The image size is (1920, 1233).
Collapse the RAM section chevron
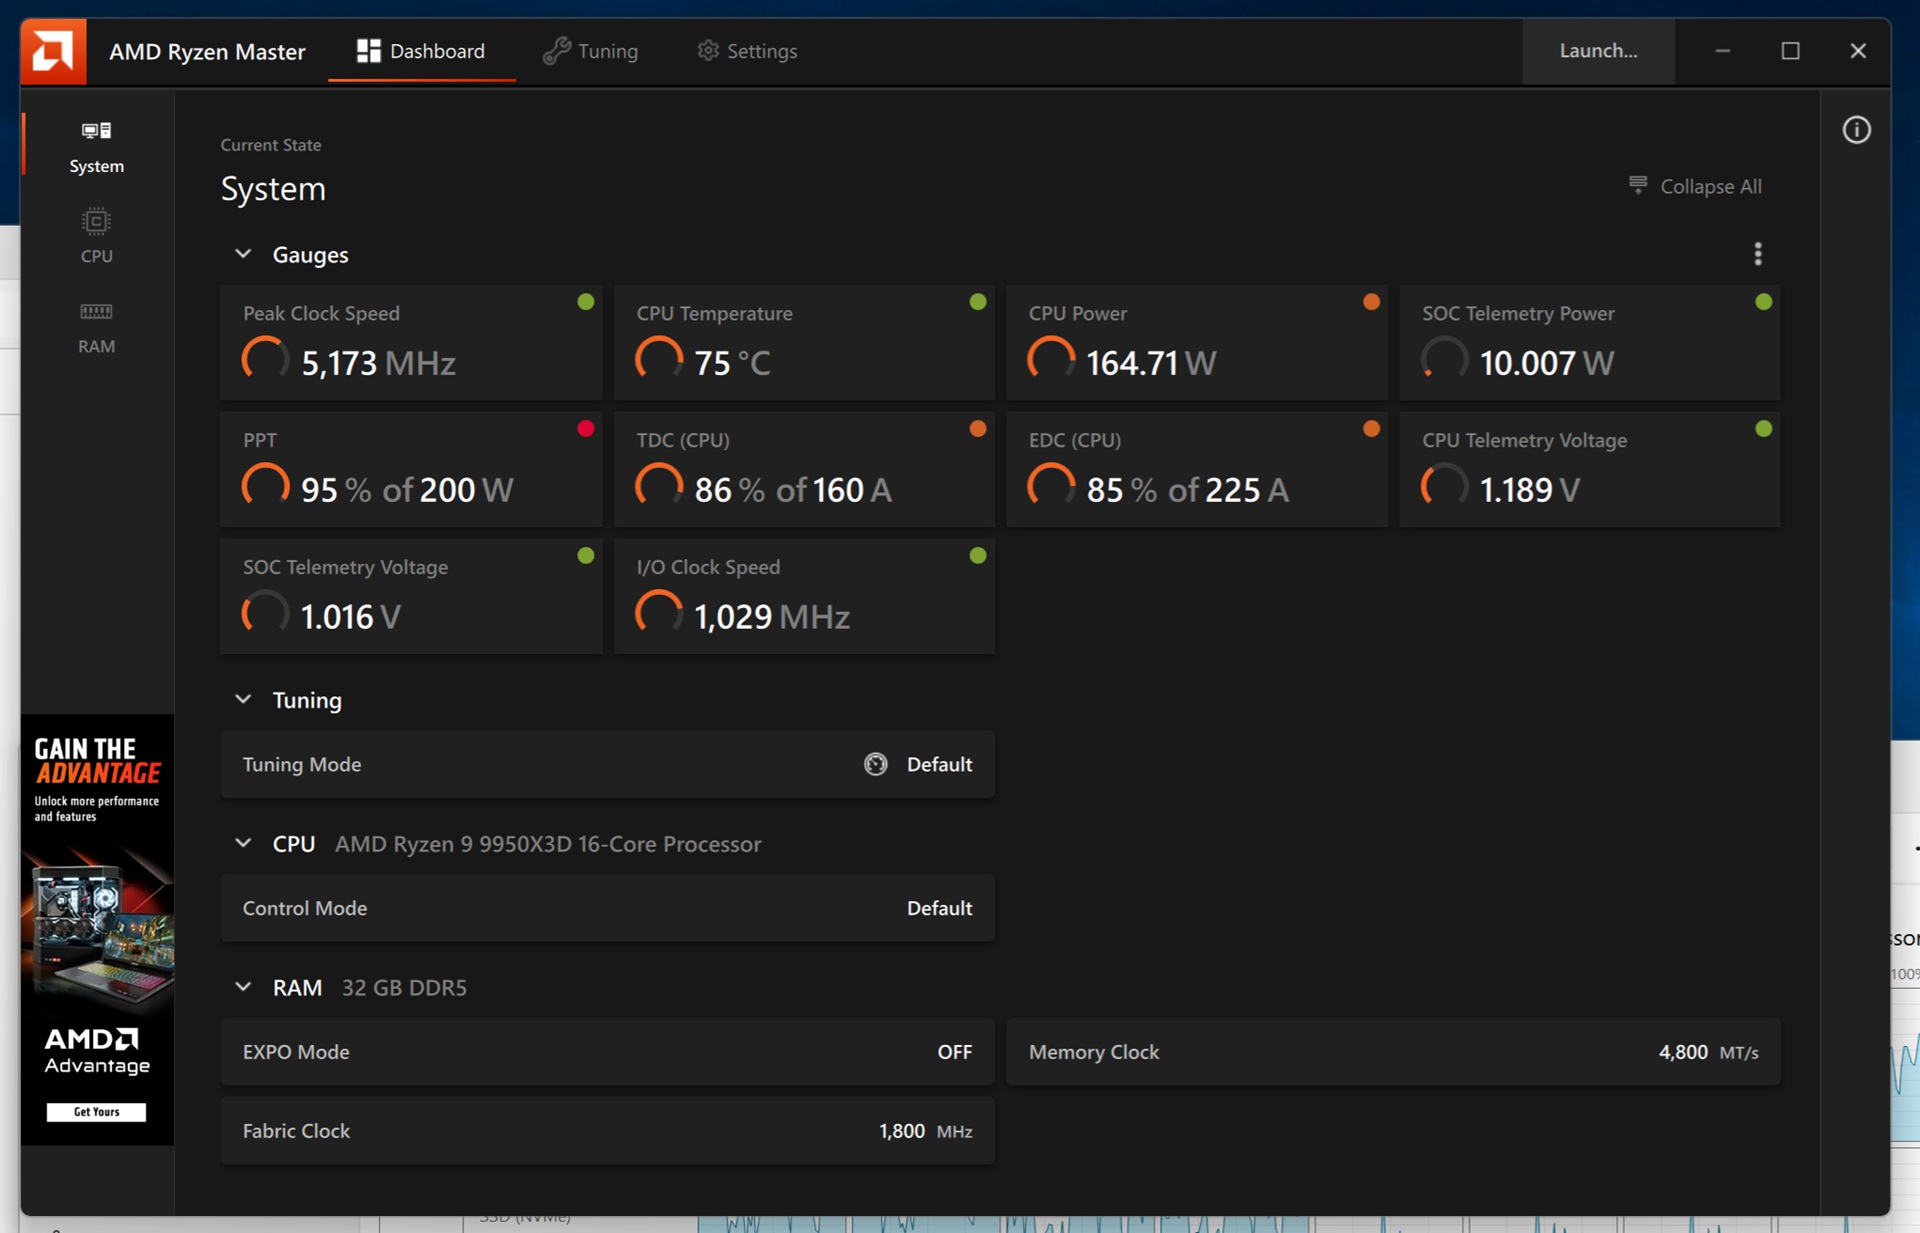tap(243, 987)
